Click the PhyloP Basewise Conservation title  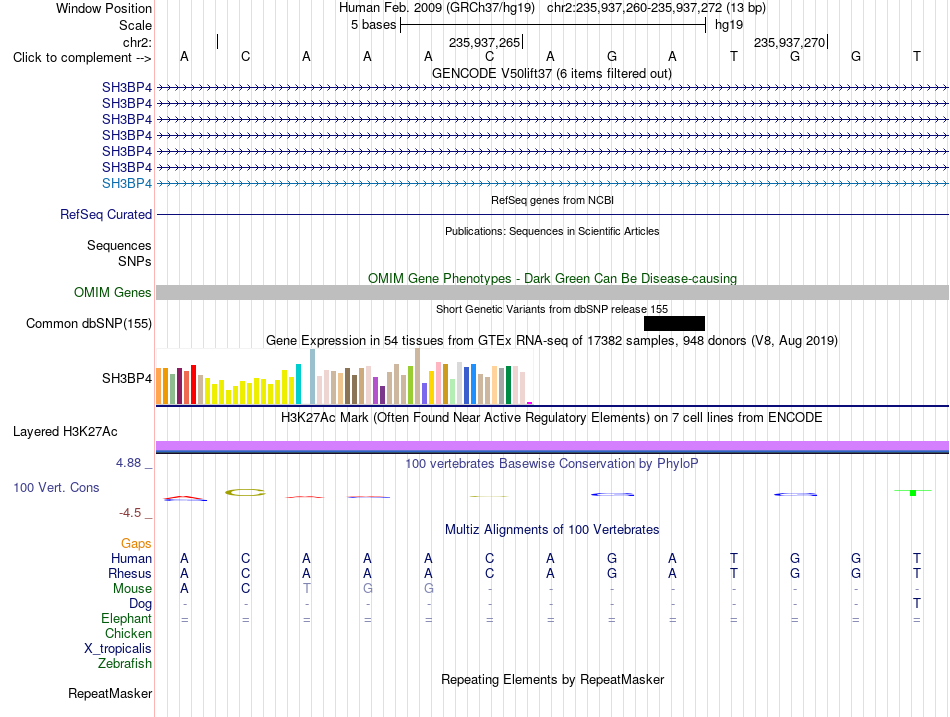[x=552, y=464]
